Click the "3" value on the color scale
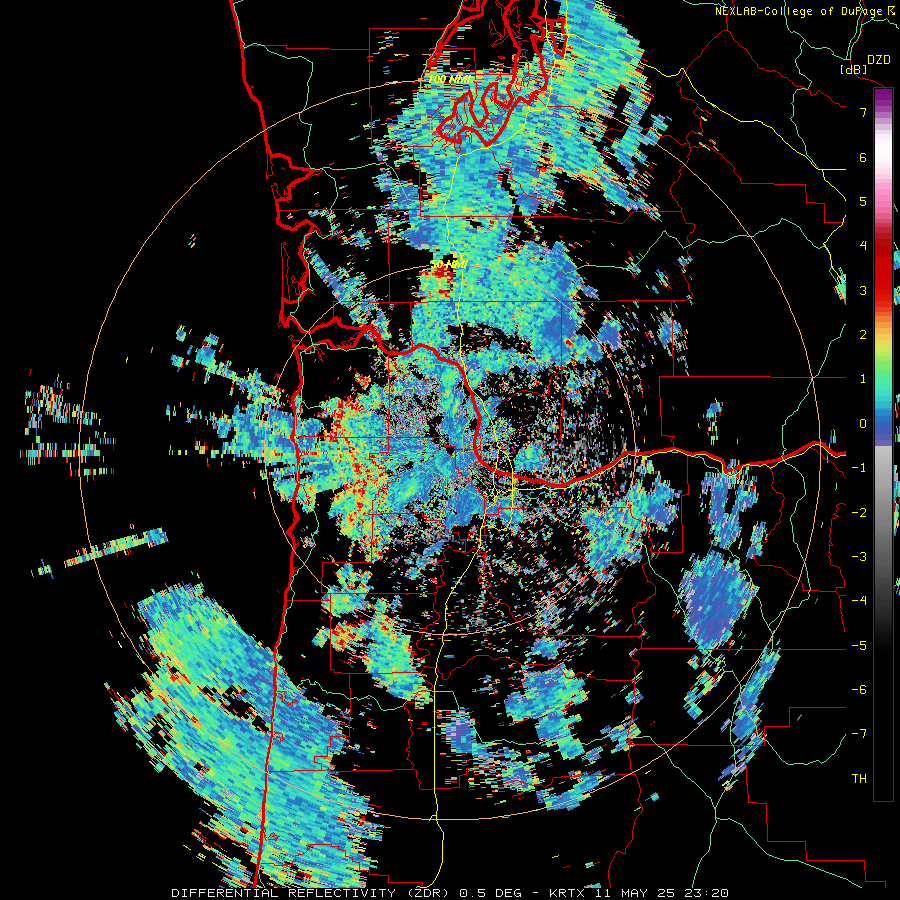The width and height of the screenshot is (900, 900). pyautogui.click(x=863, y=290)
